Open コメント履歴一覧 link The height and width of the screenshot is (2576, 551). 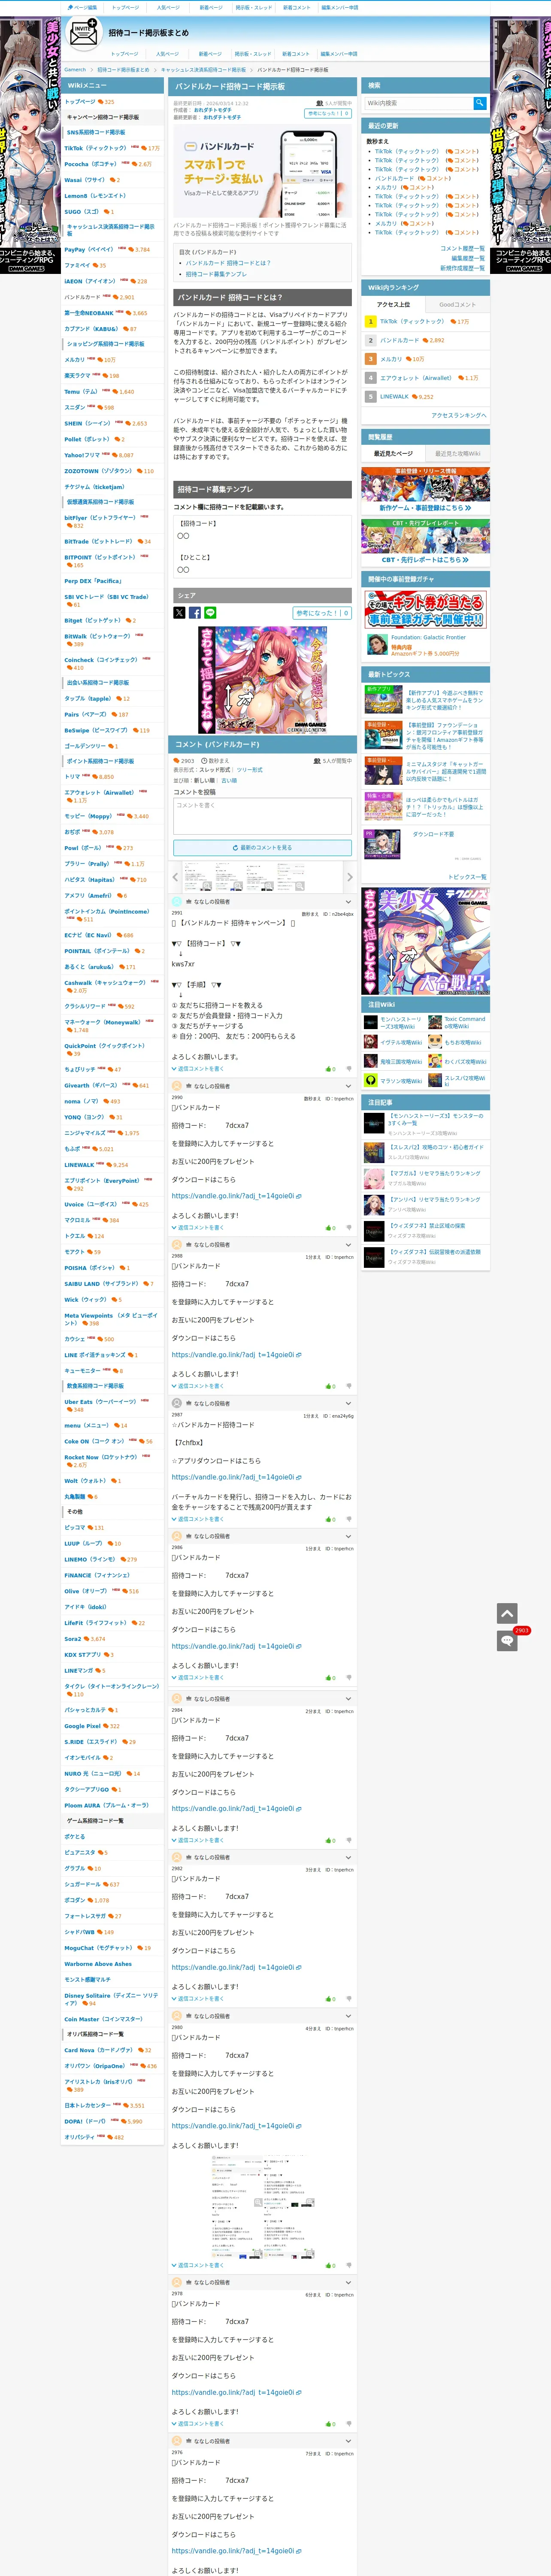tap(462, 248)
